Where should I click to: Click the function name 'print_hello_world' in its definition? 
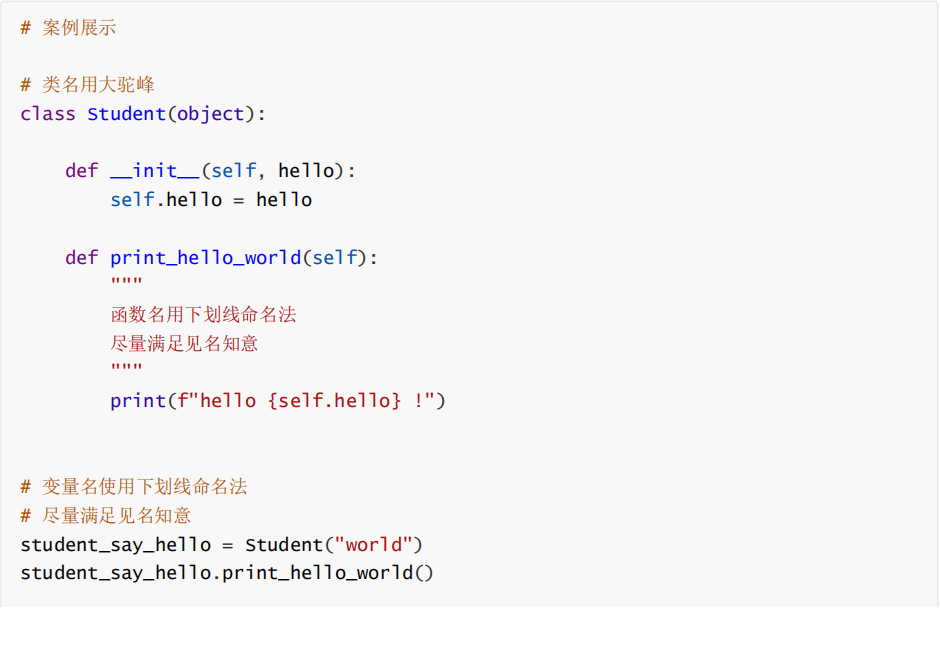click(x=206, y=258)
